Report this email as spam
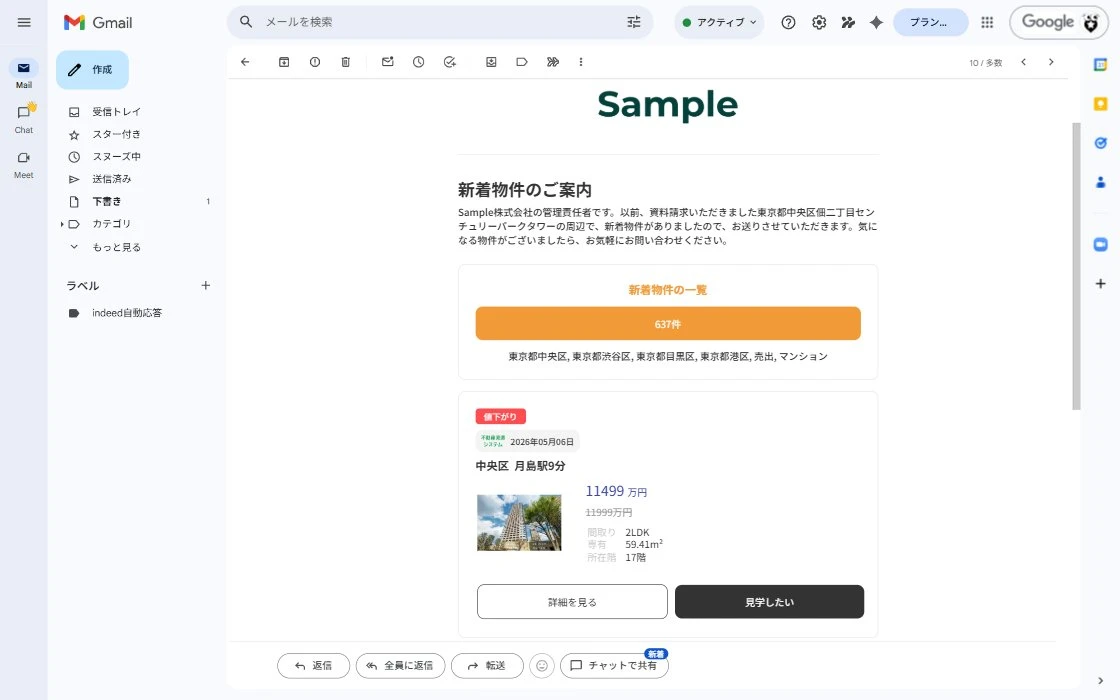Screen dimensions: 1120x700 pyautogui.click(x=315, y=62)
